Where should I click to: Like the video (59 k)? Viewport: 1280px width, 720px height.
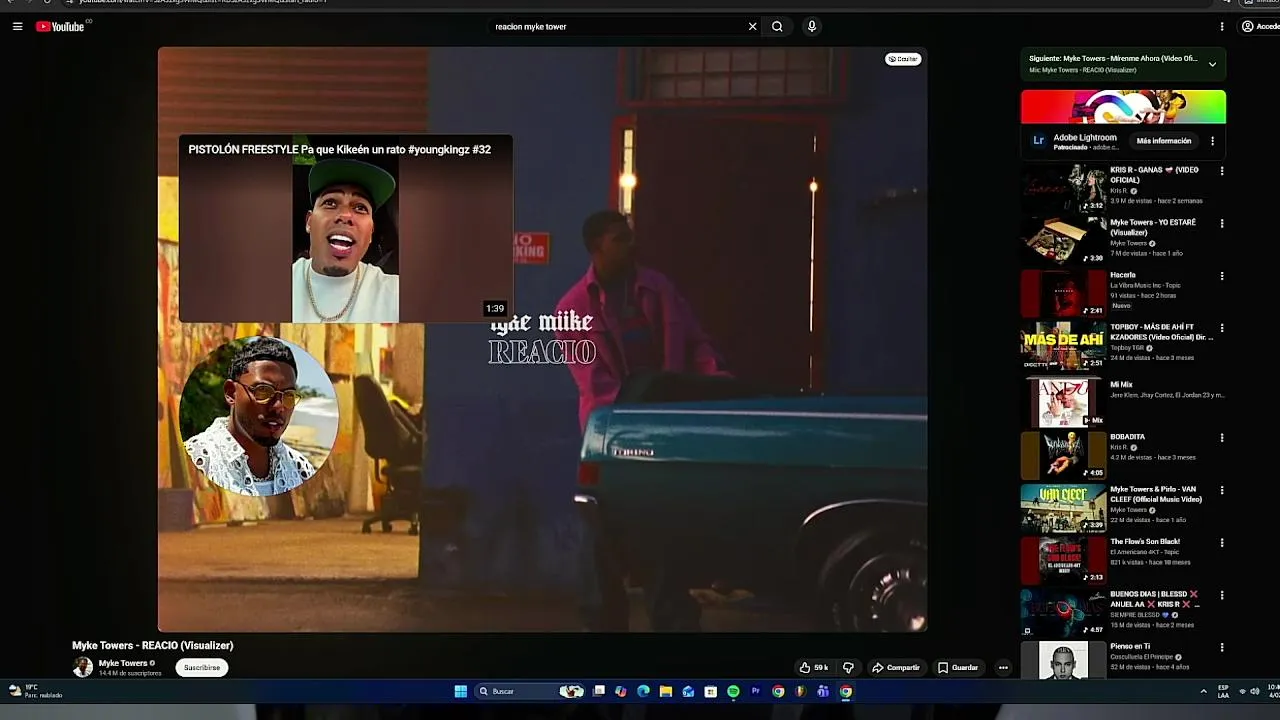[x=813, y=667]
